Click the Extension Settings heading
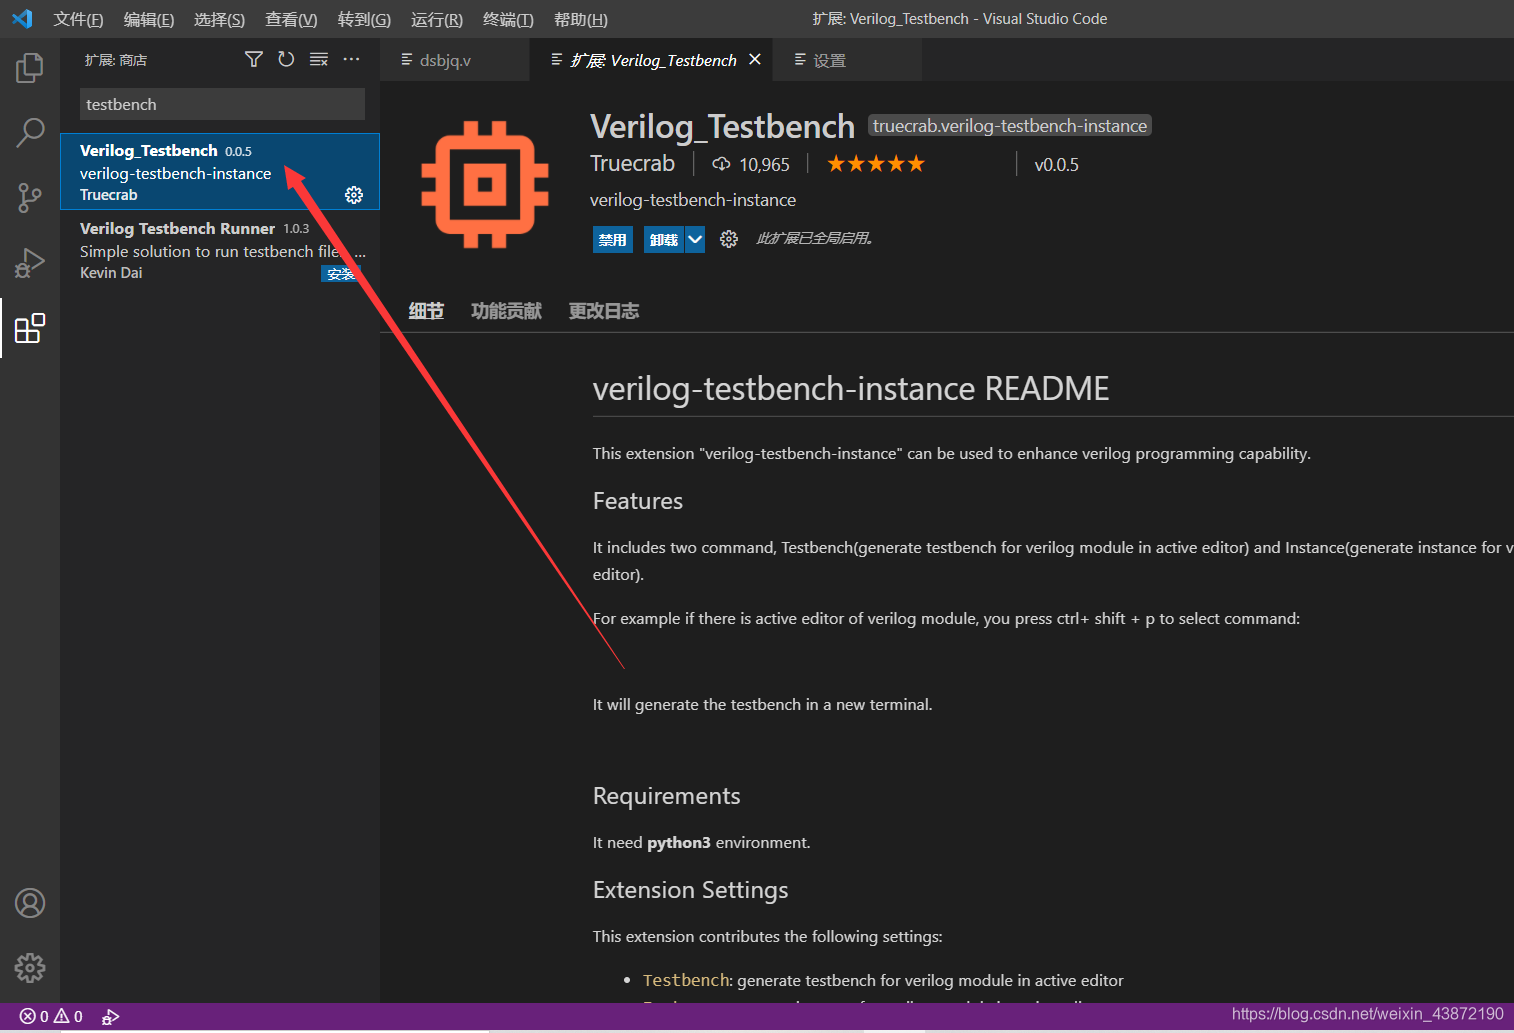Image resolution: width=1514 pixels, height=1033 pixels. [691, 890]
